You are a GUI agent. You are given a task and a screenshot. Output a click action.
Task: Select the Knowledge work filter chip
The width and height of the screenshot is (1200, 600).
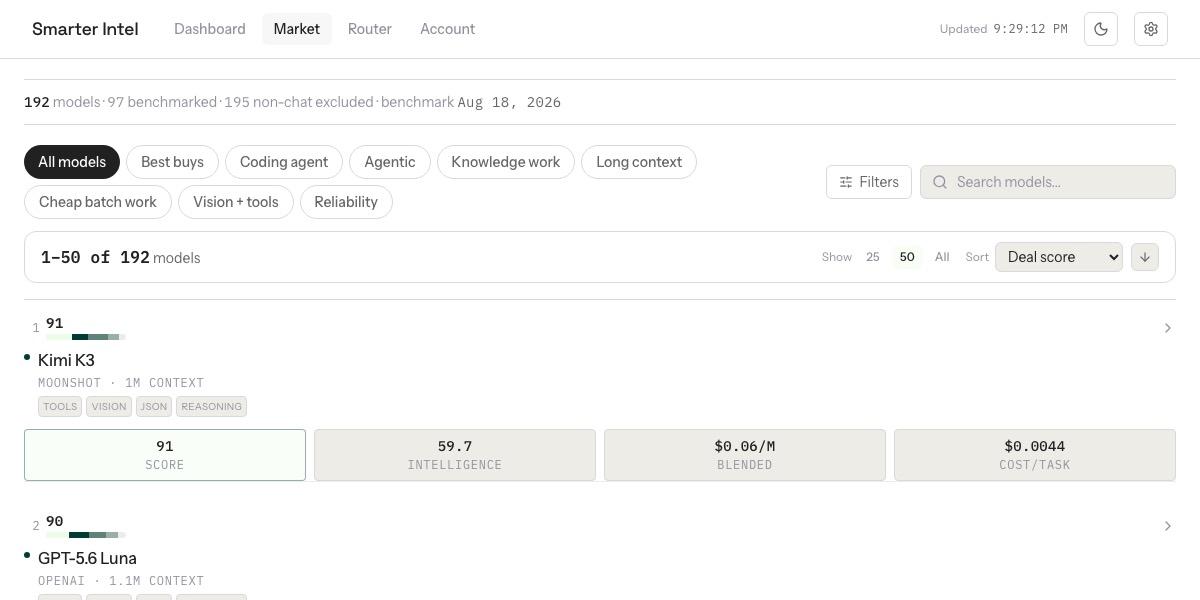(506, 162)
